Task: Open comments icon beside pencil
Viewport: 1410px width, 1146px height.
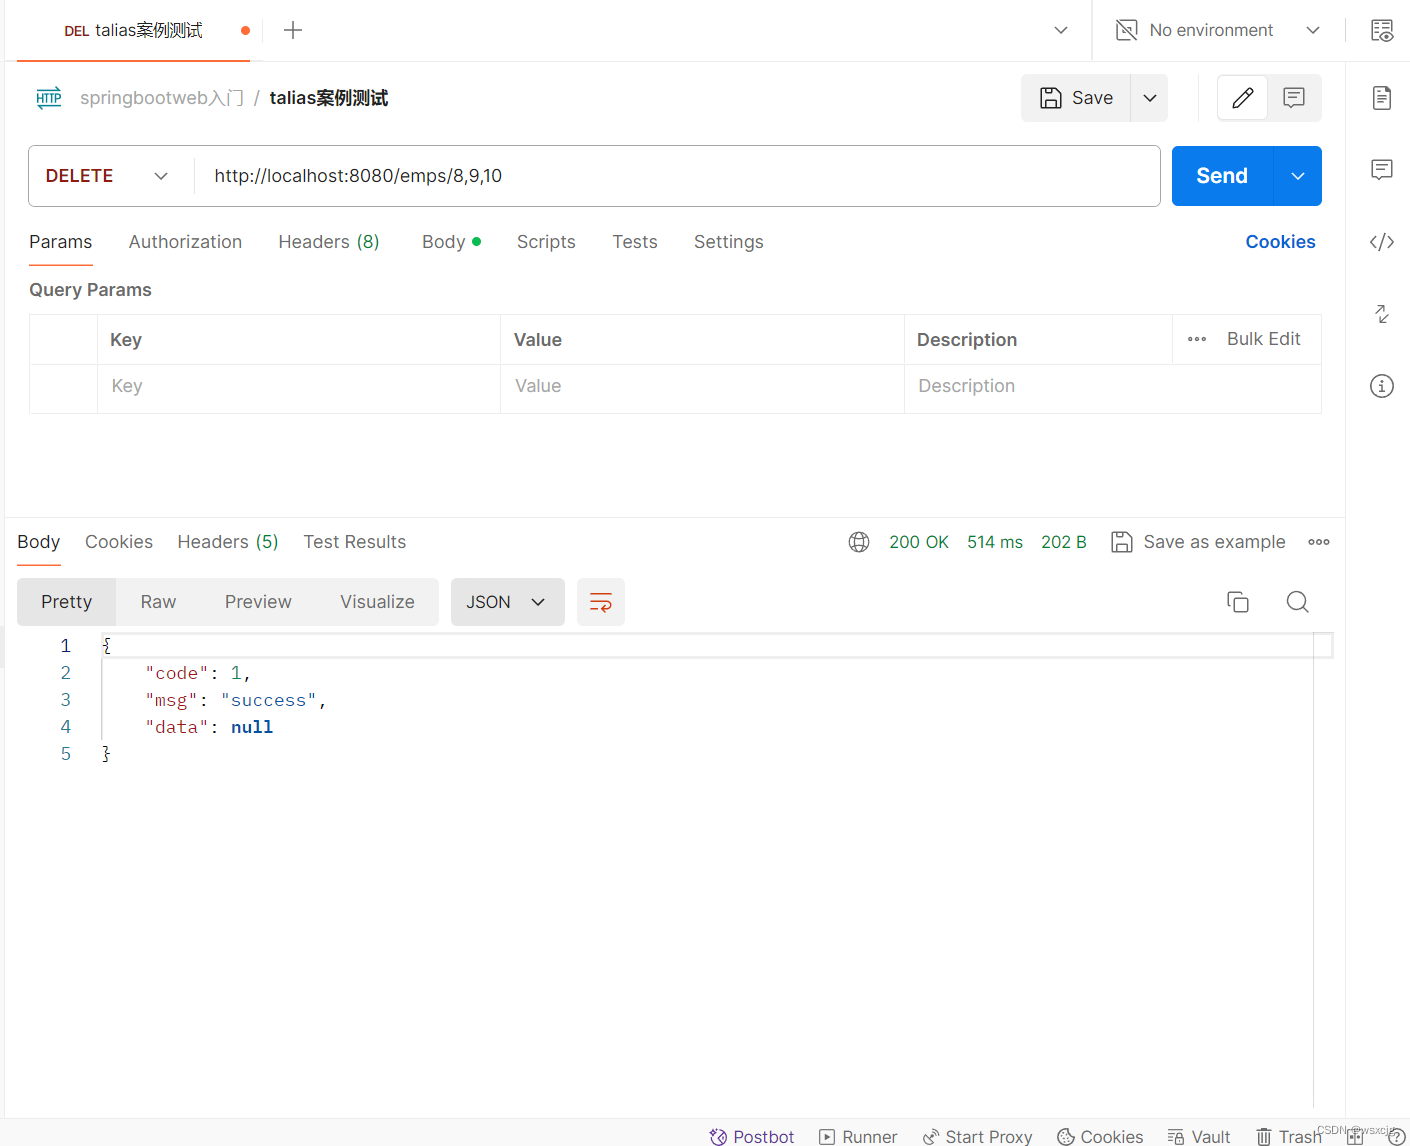Action: (1294, 98)
